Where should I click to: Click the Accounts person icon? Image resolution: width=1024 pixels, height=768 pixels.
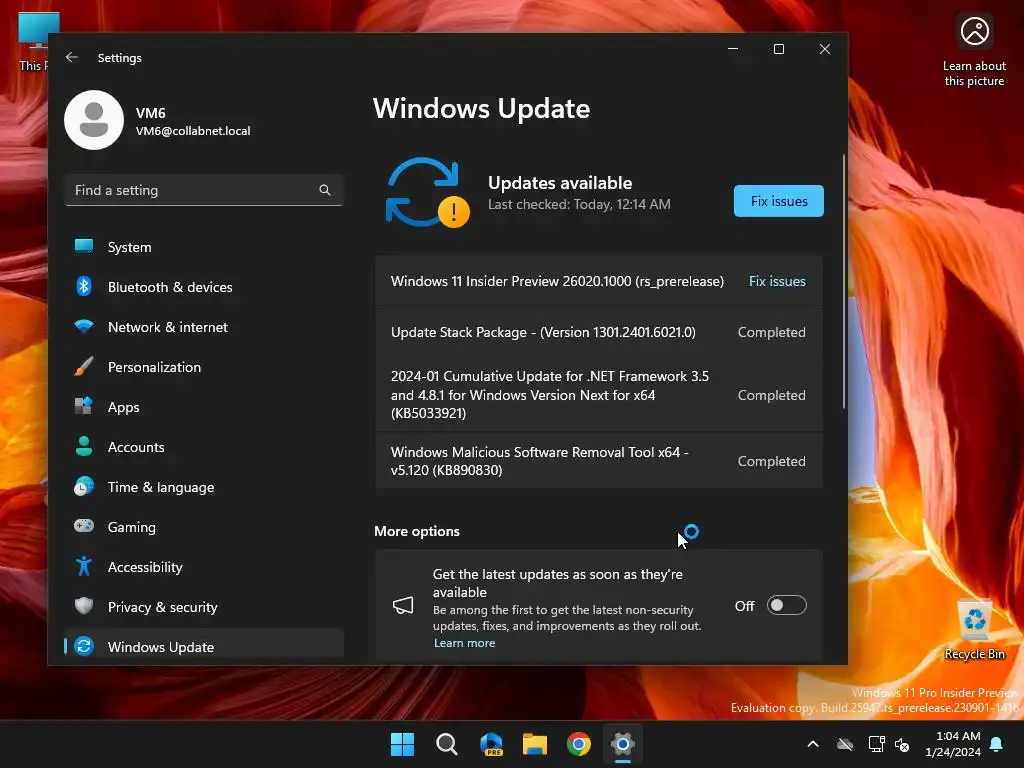tap(84, 446)
